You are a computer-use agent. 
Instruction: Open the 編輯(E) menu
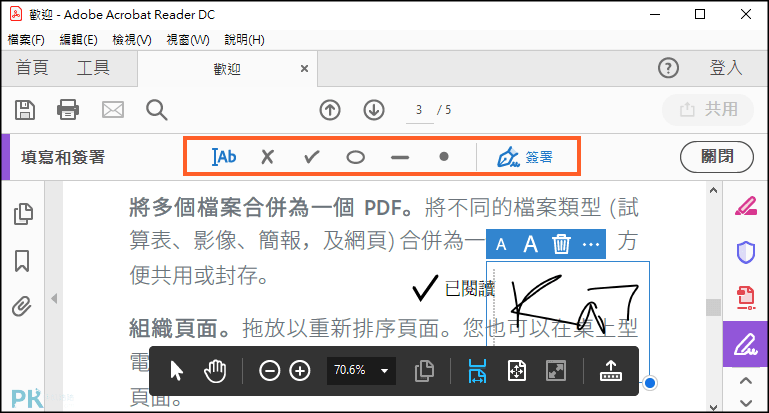(78, 40)
